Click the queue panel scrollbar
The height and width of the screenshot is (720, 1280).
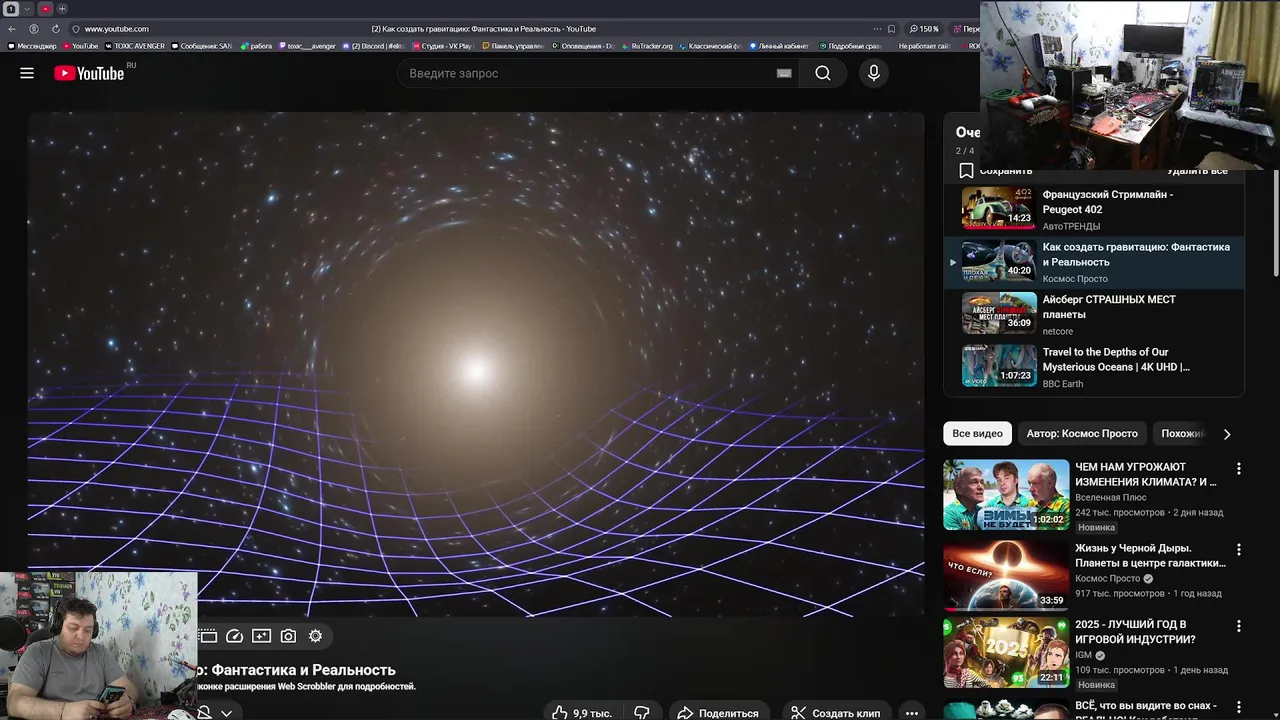(1274, 222)
